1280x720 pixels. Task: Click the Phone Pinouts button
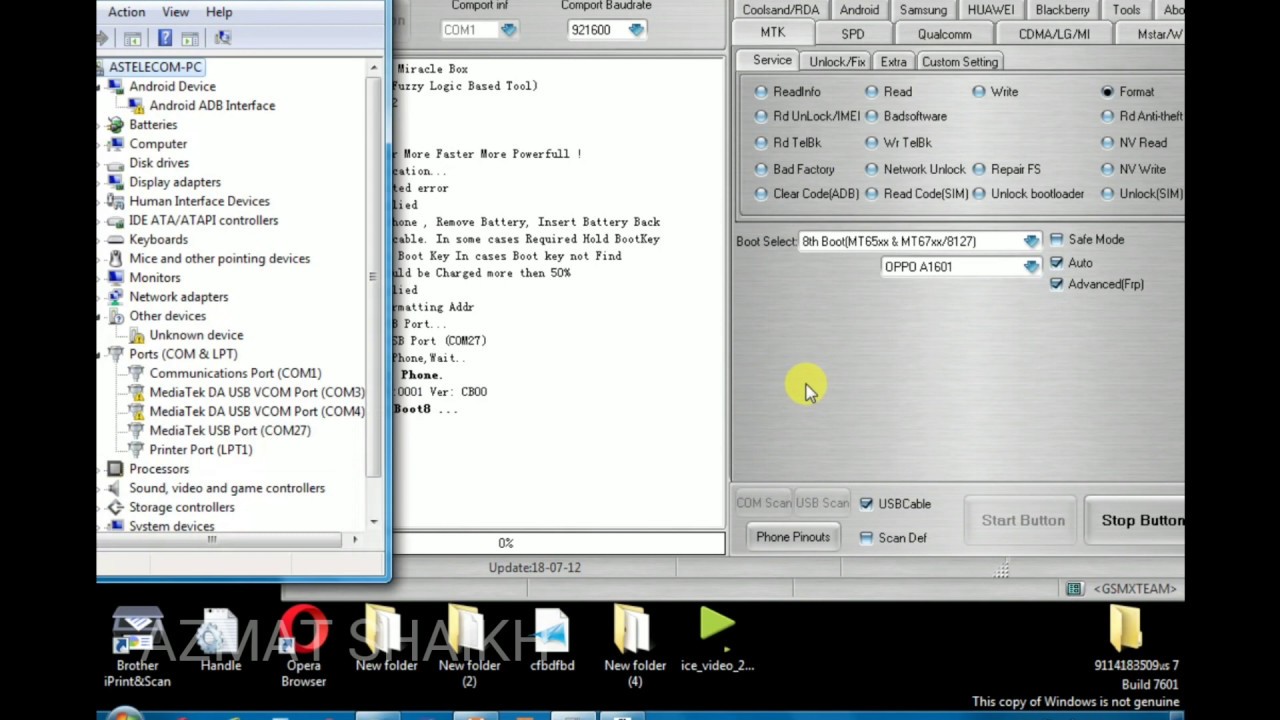click(x=793, y=537)
